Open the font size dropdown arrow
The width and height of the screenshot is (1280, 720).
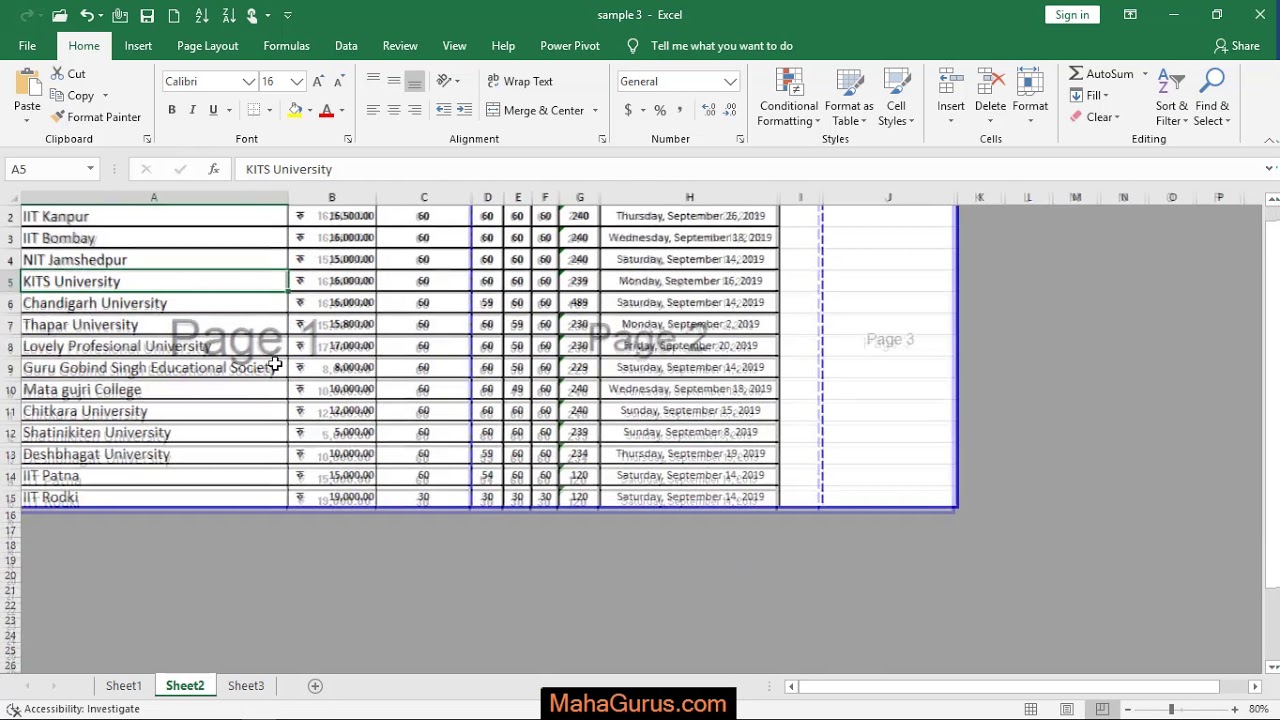pyautogui.click(x=296, y=81)
